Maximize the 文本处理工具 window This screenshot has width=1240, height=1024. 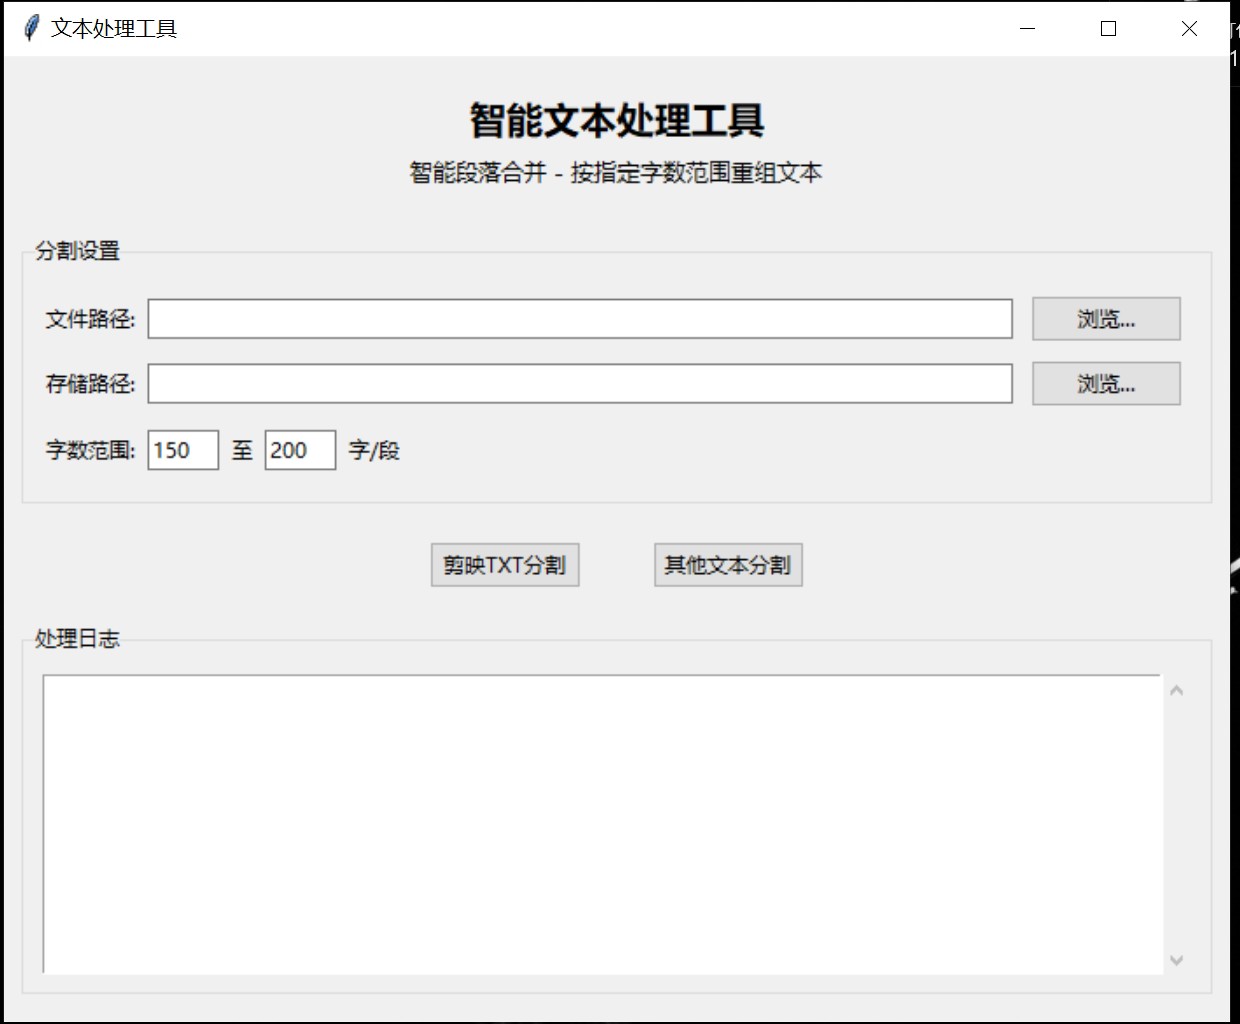click(x=1108, y=28)
